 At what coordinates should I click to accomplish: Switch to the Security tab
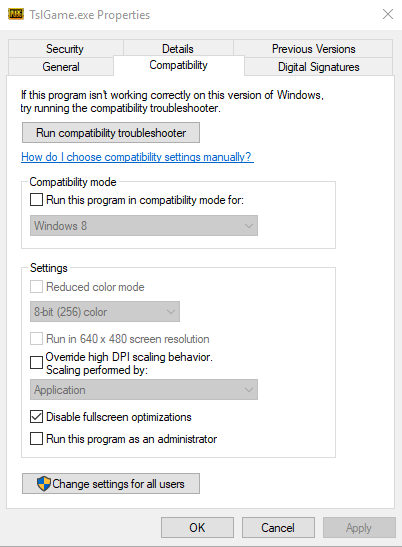[x=65, y=48]
